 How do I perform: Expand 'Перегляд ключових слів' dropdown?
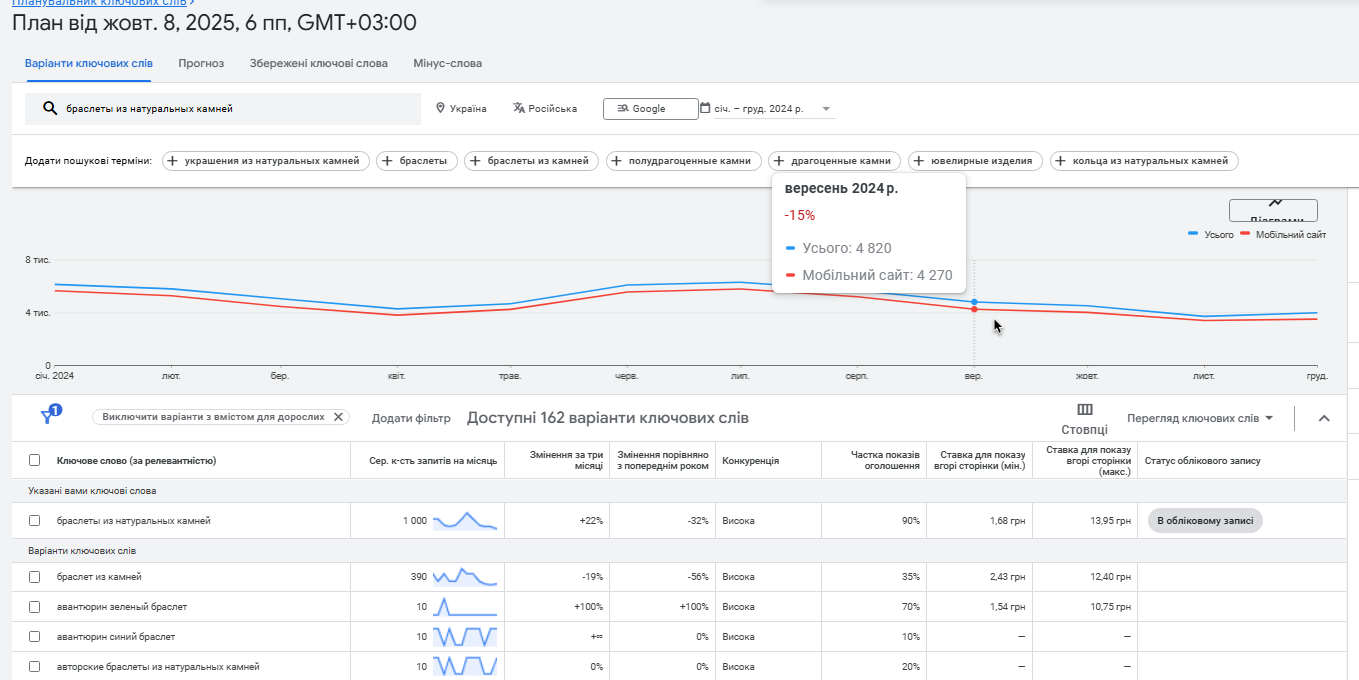pos(1199,418)
